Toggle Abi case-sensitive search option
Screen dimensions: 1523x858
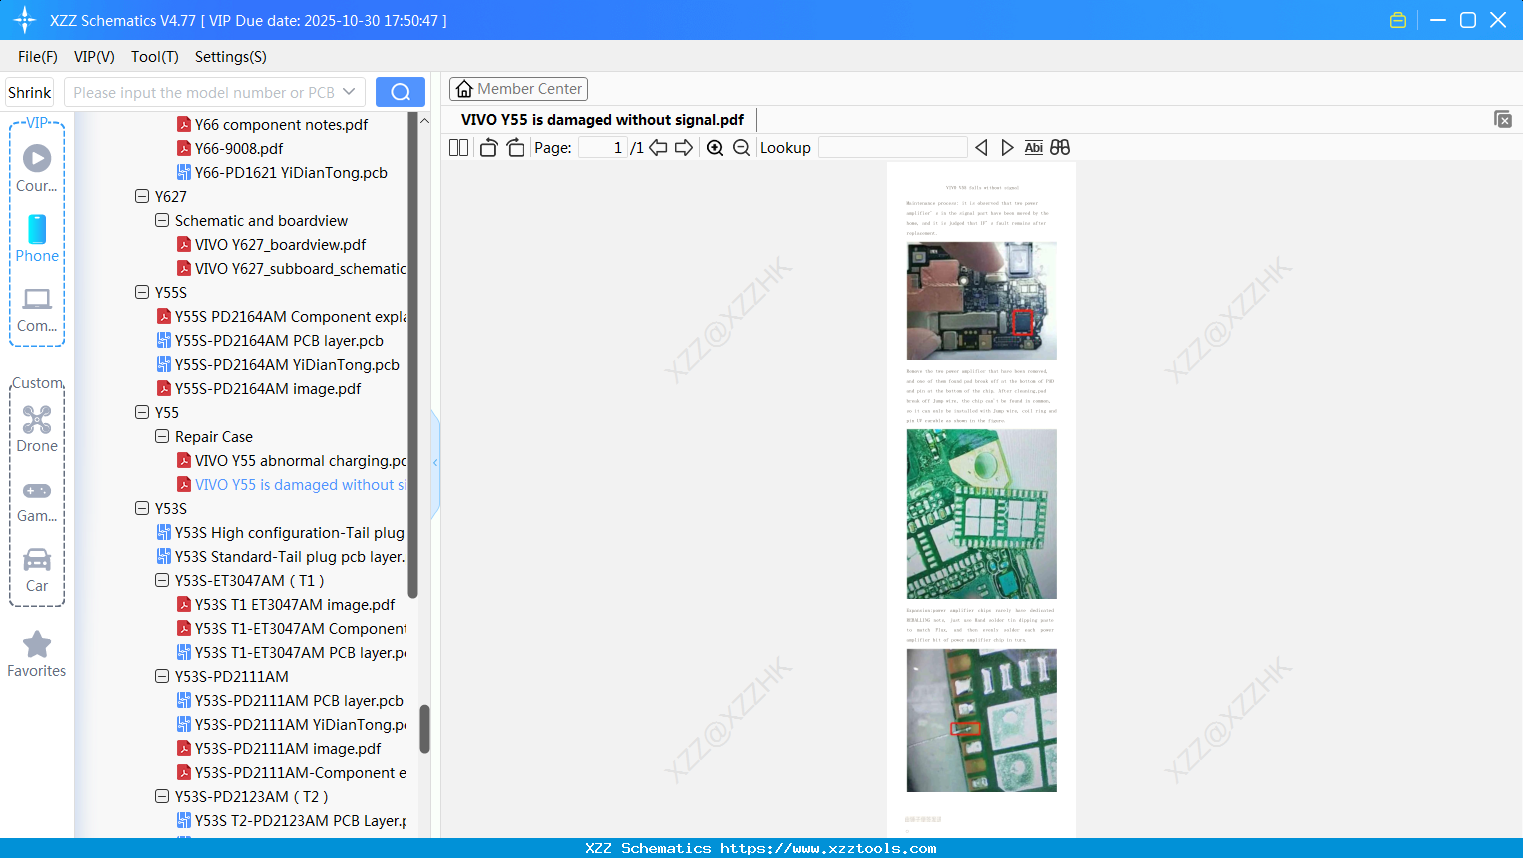(1033, 147)
